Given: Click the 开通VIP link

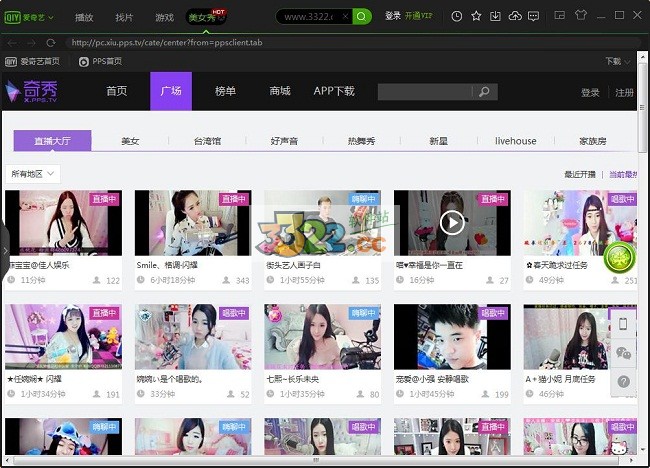Looking at the screenshot, I should pyautogui.click(x=420, y=16).
